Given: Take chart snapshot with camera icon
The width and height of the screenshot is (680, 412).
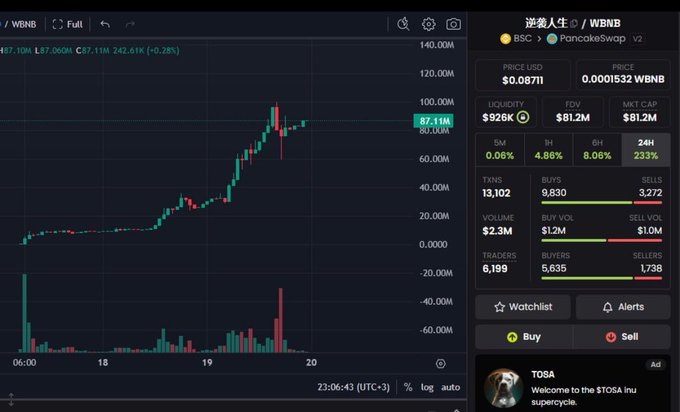Looking at the screenshot, I should [x=454, y=24].
